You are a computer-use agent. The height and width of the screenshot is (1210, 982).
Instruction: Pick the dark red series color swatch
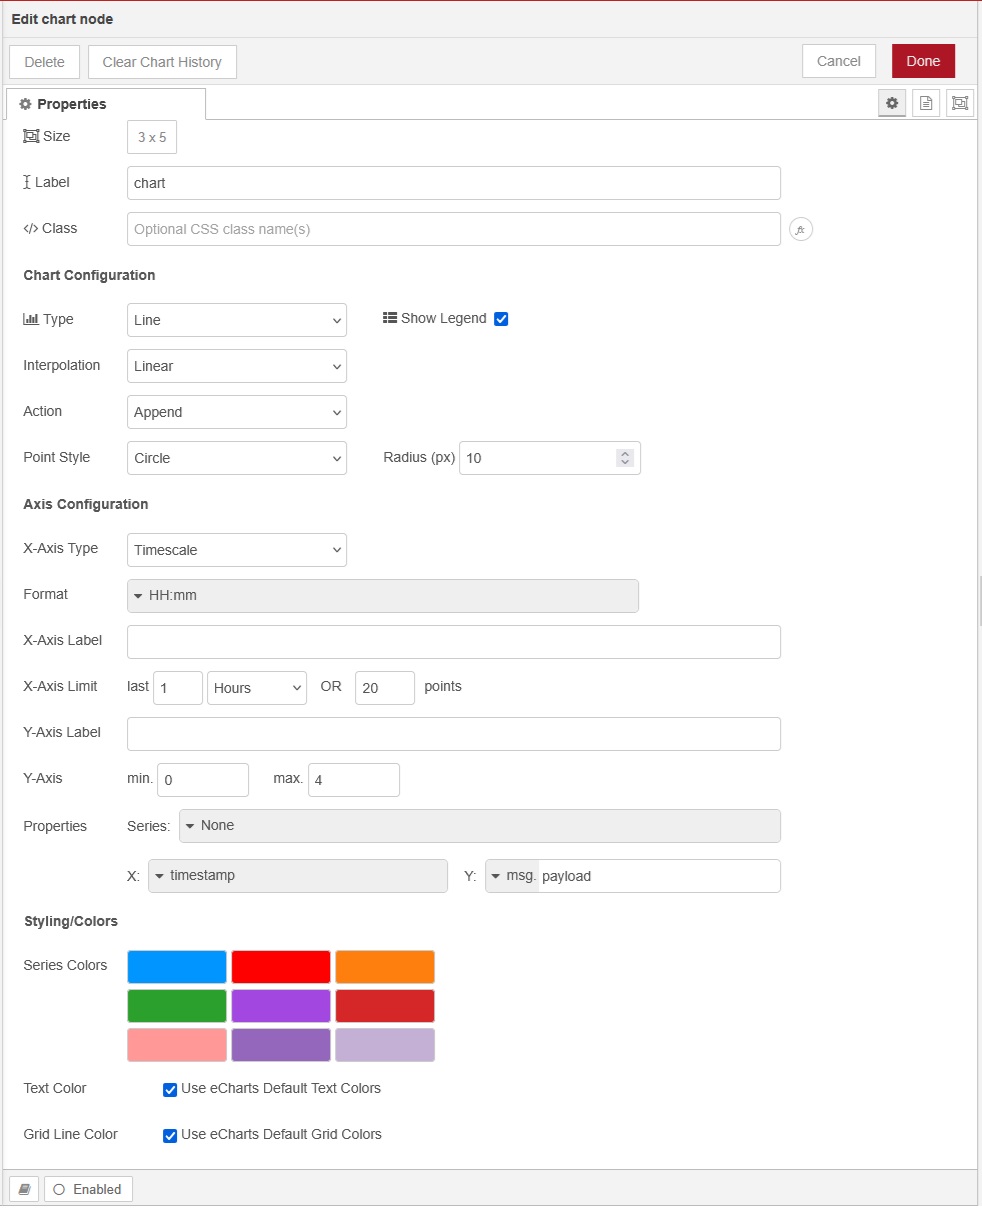[x=385, y=1006]
